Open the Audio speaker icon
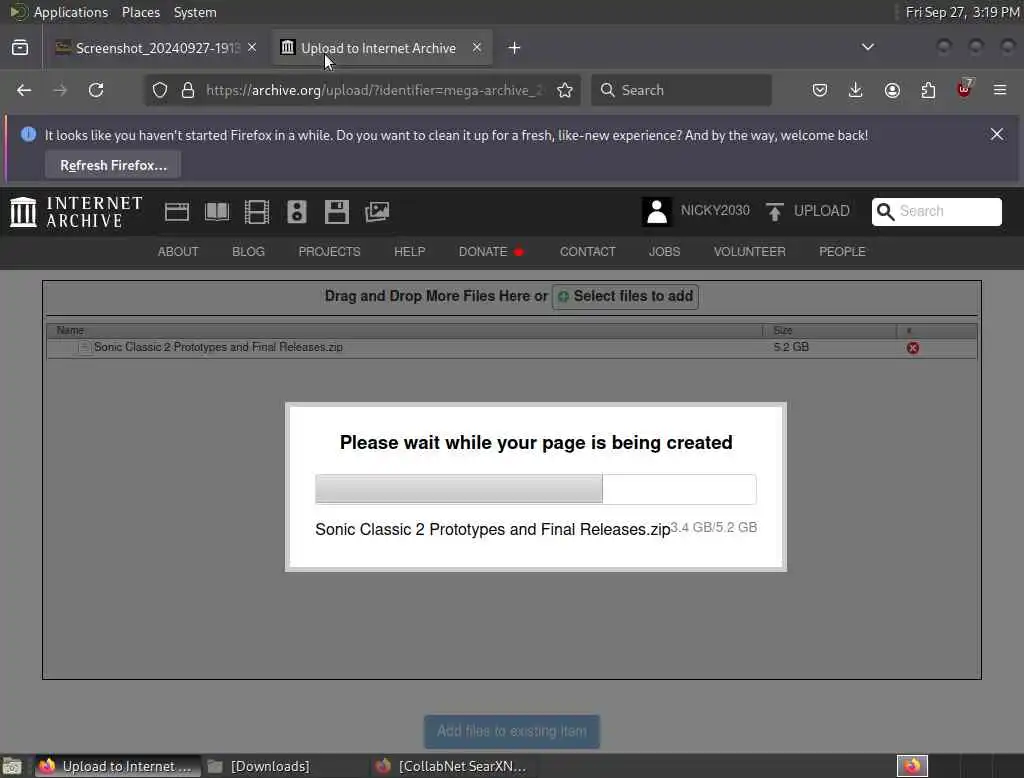1024x778 pixels. pos(296,212)
